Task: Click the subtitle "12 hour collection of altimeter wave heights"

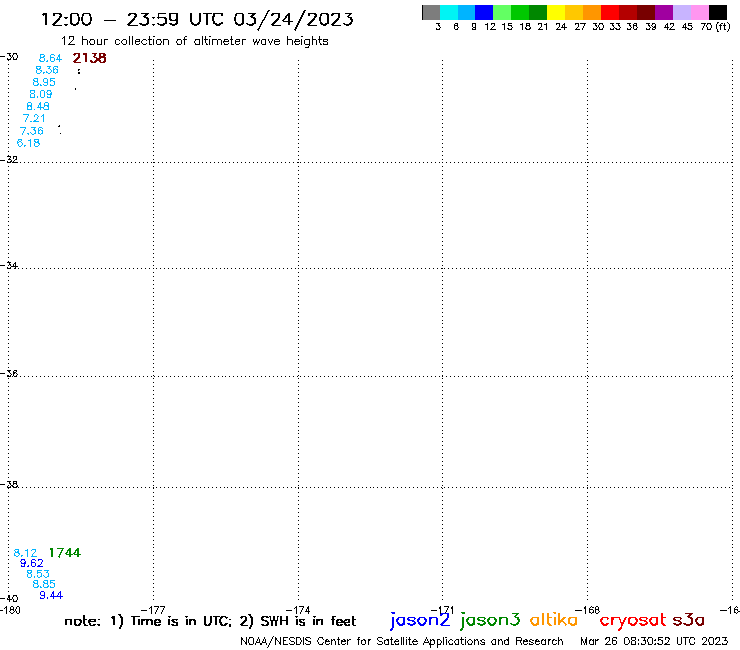Action: tap(194, 41)
